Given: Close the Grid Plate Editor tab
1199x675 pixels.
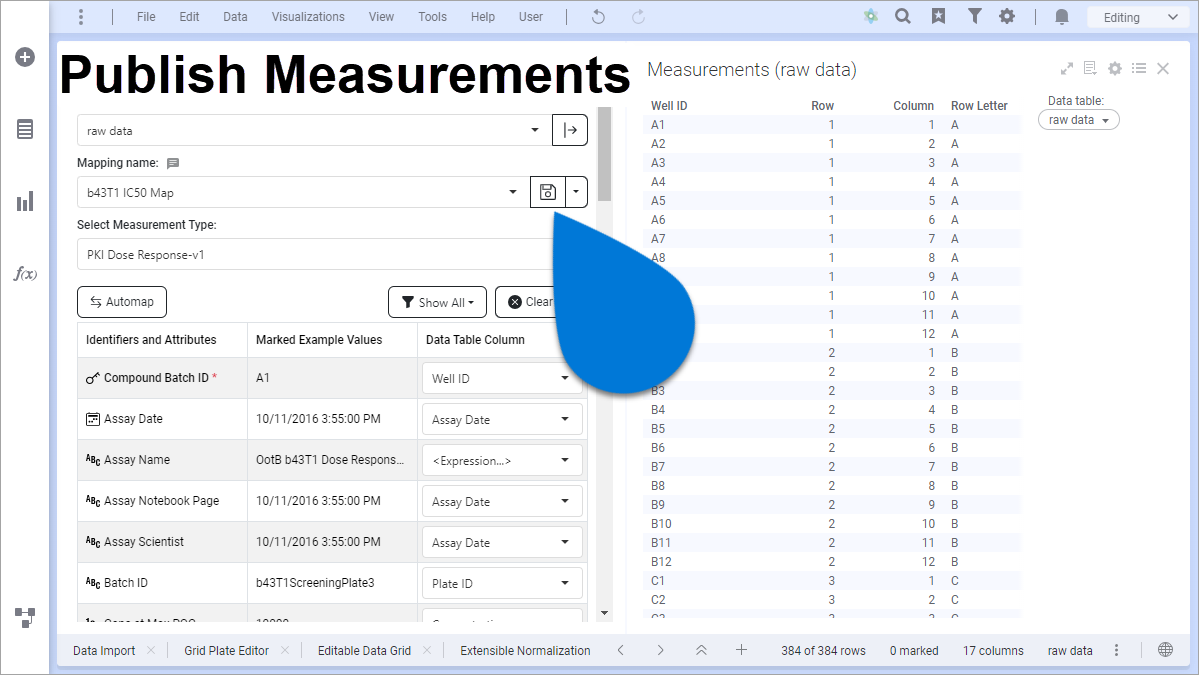Looking at the screenshot, I should click(x=284, y=651).
